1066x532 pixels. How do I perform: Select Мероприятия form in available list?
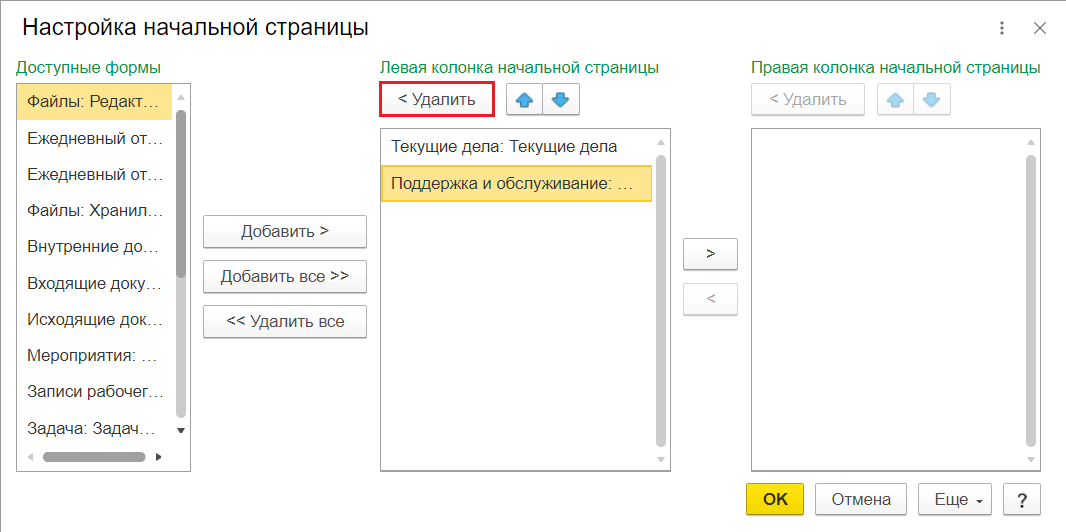point(94,355)
